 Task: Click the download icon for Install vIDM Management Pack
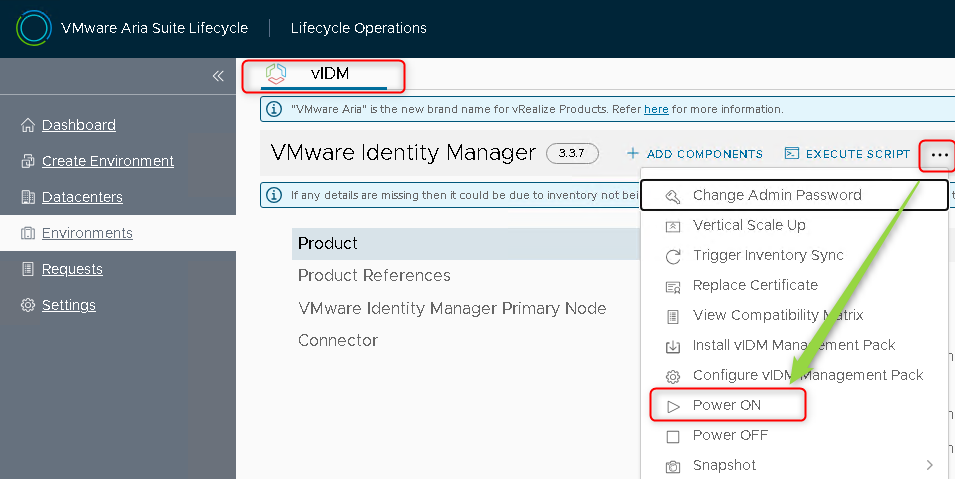pos(672,346)
